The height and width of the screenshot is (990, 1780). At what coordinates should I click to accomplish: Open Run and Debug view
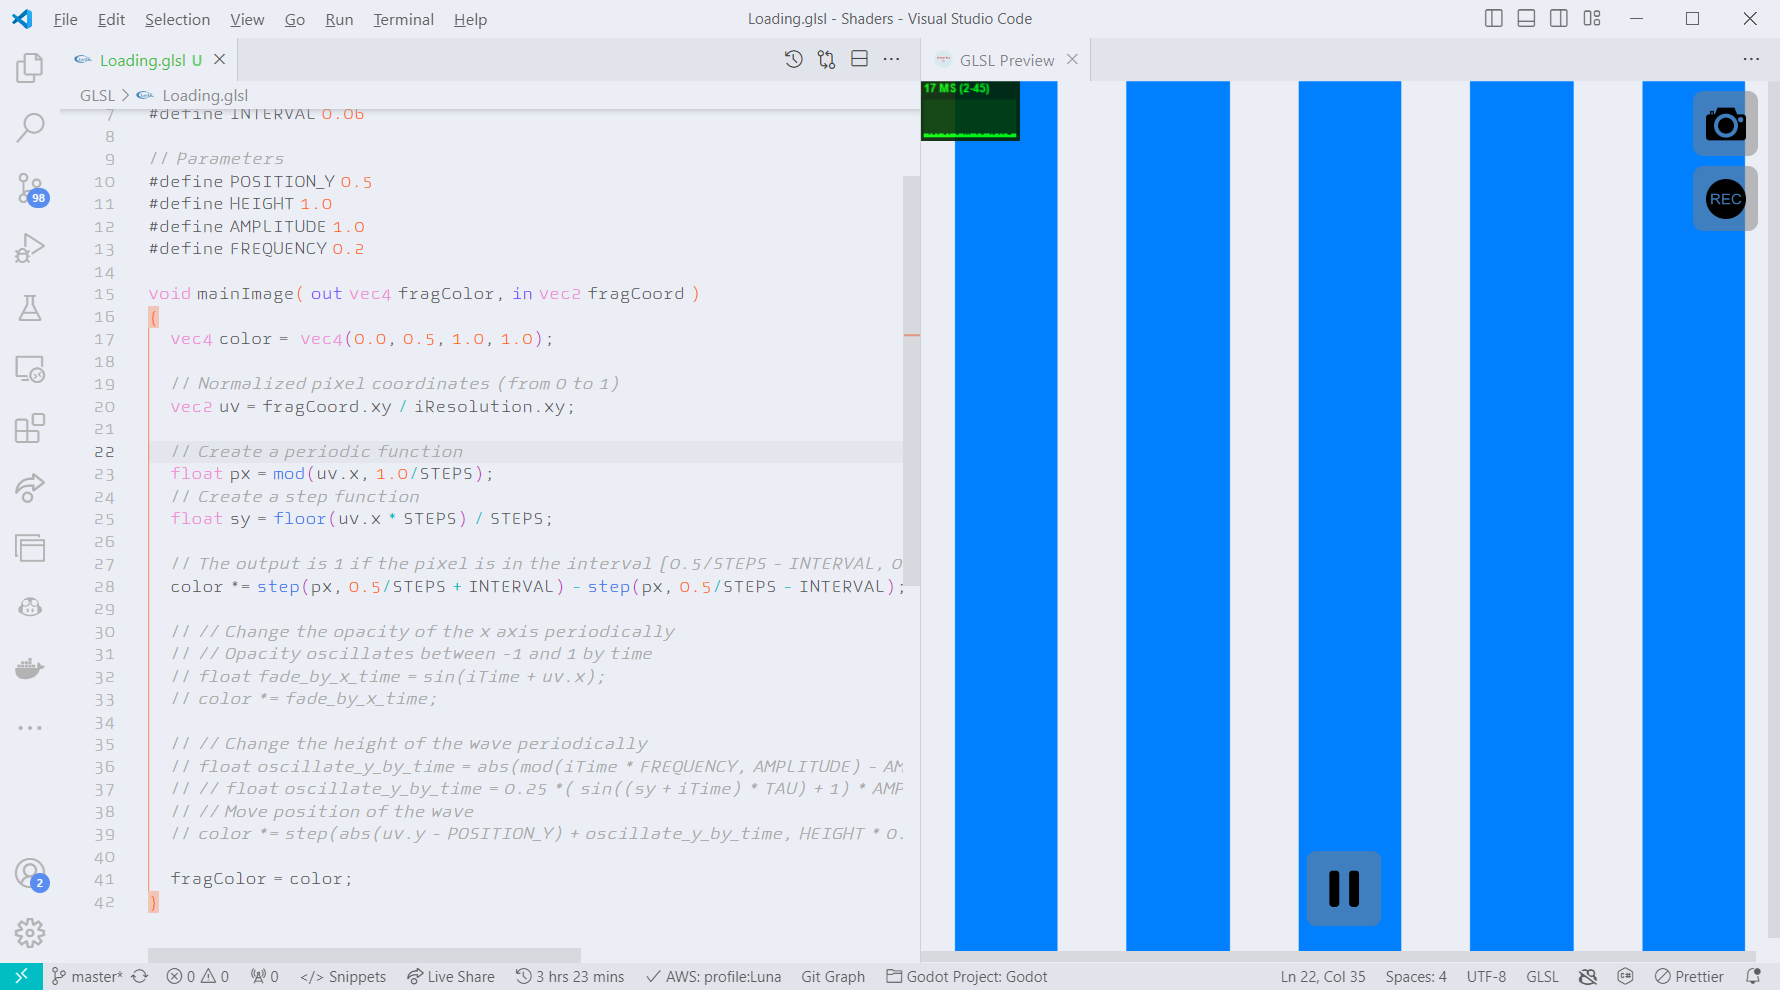30,247
